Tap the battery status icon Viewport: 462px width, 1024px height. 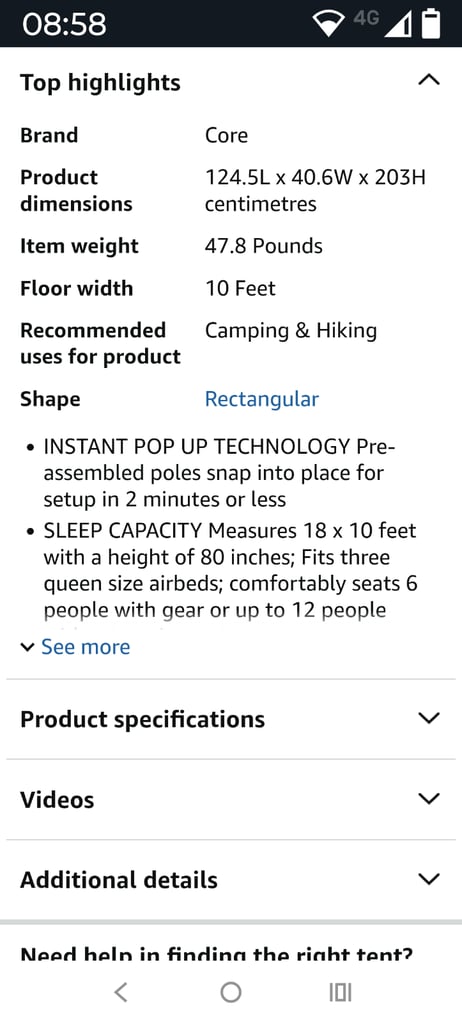(431, 24)
